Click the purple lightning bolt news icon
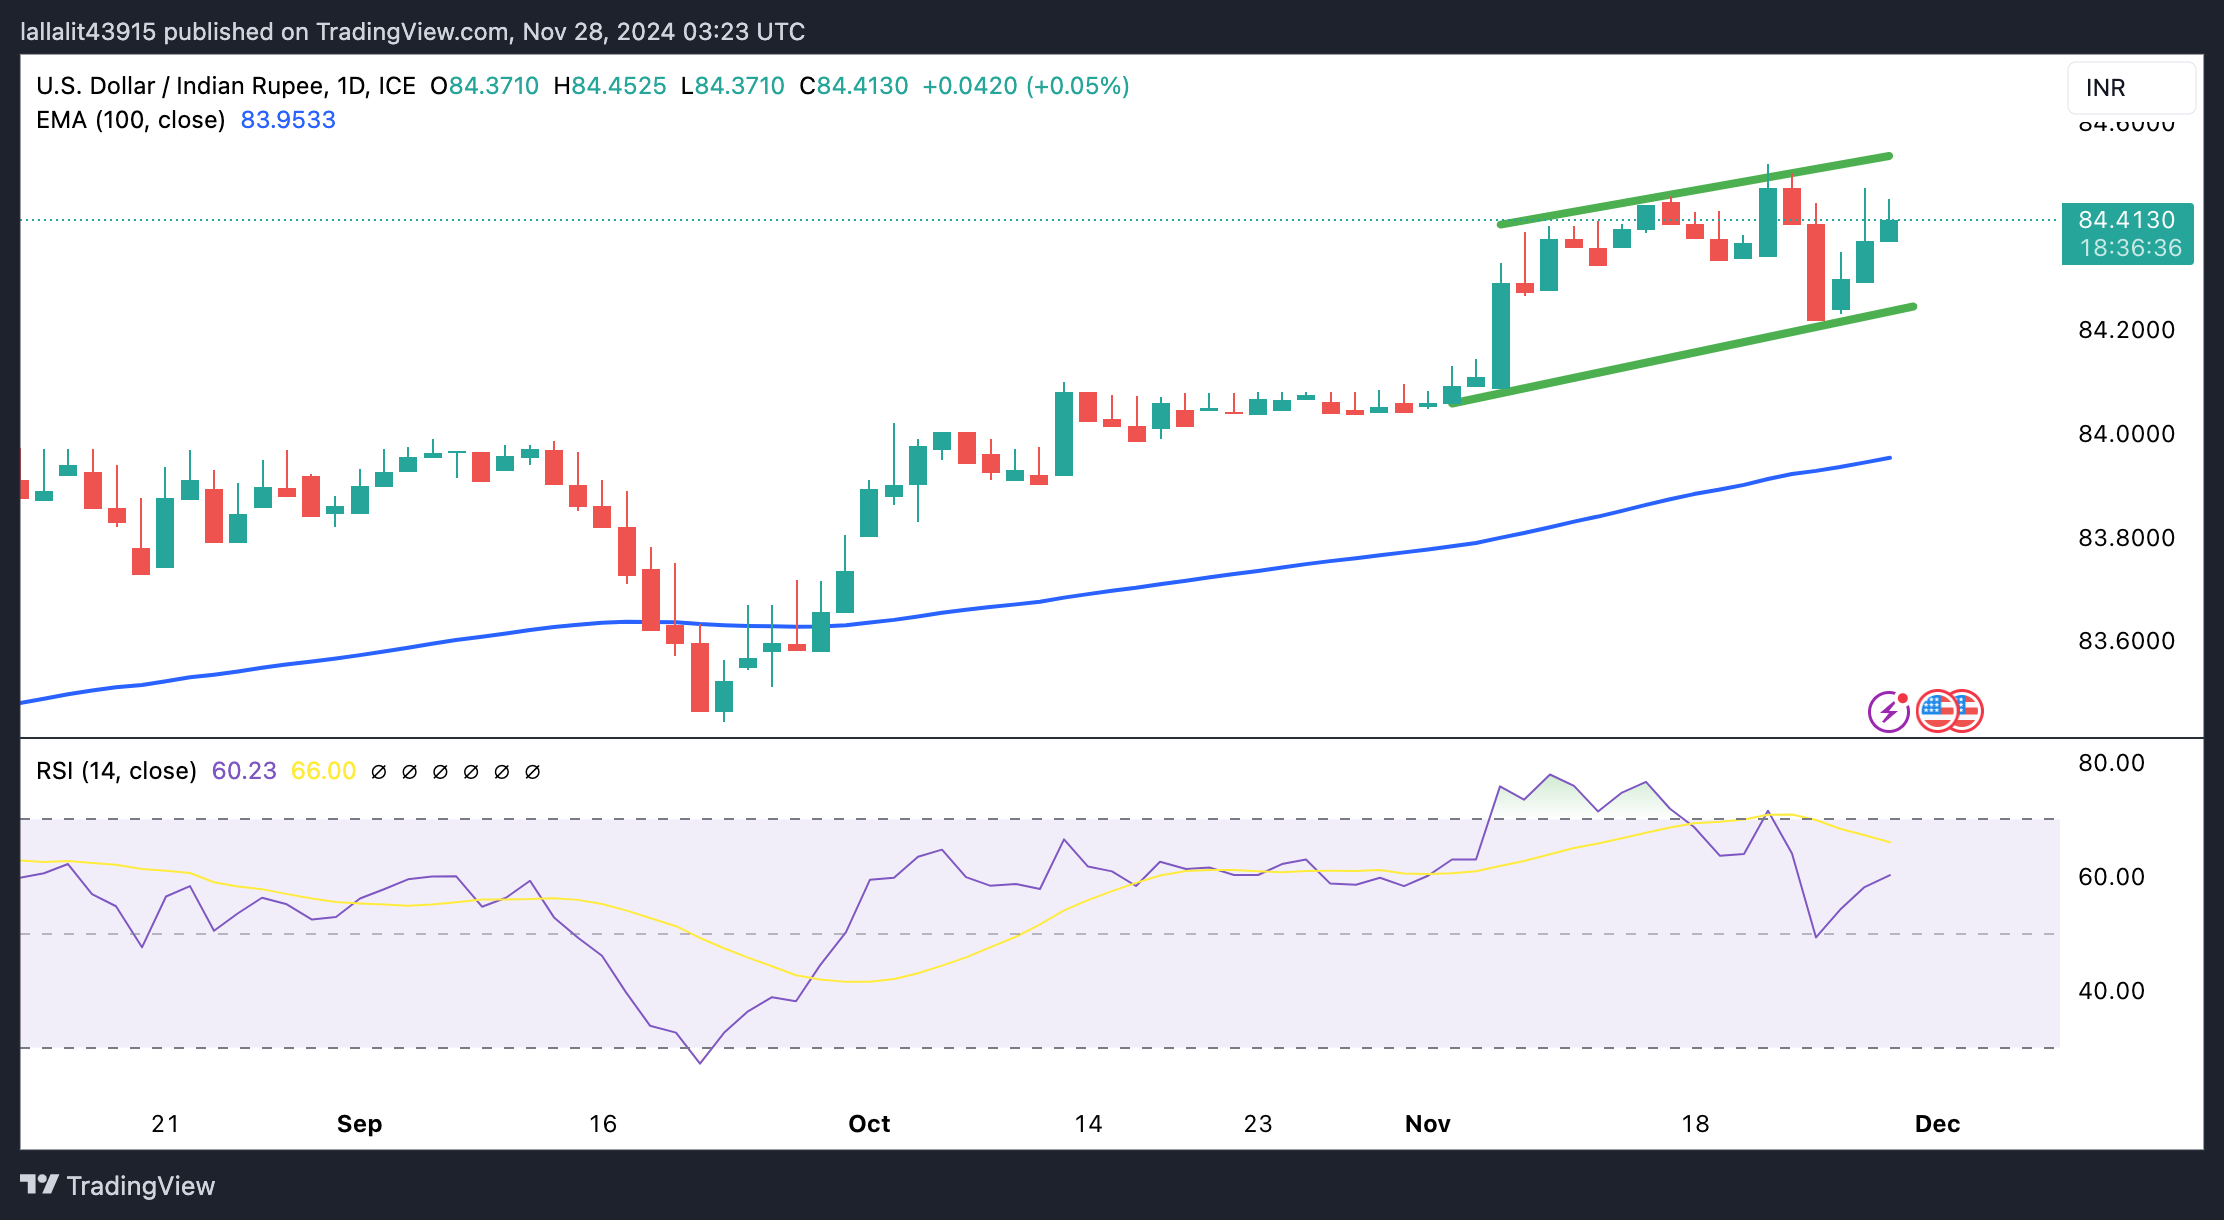The image size is (2224, 1220). tap(1887, 712)
